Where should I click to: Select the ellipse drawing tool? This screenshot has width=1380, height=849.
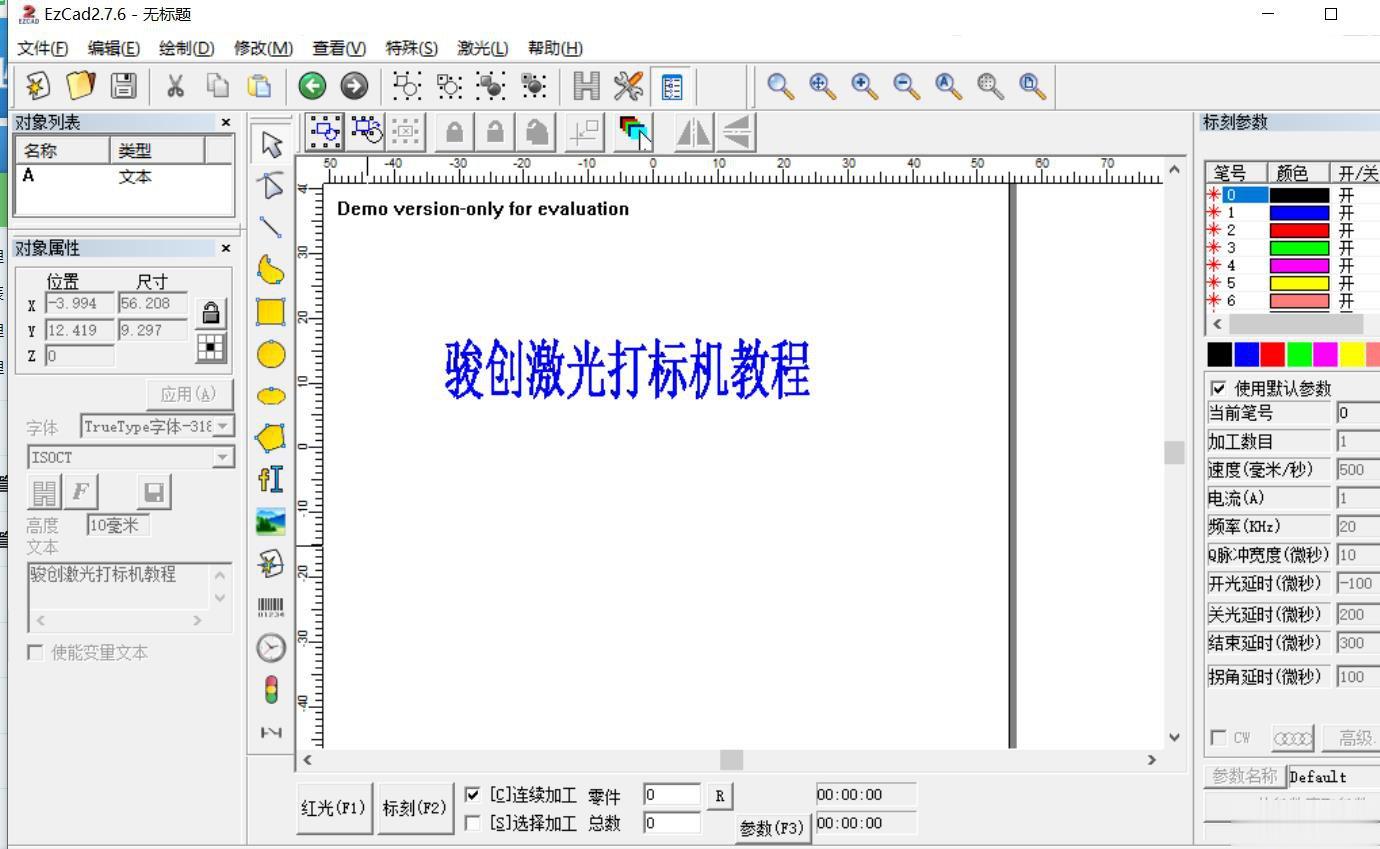point(271,396)
